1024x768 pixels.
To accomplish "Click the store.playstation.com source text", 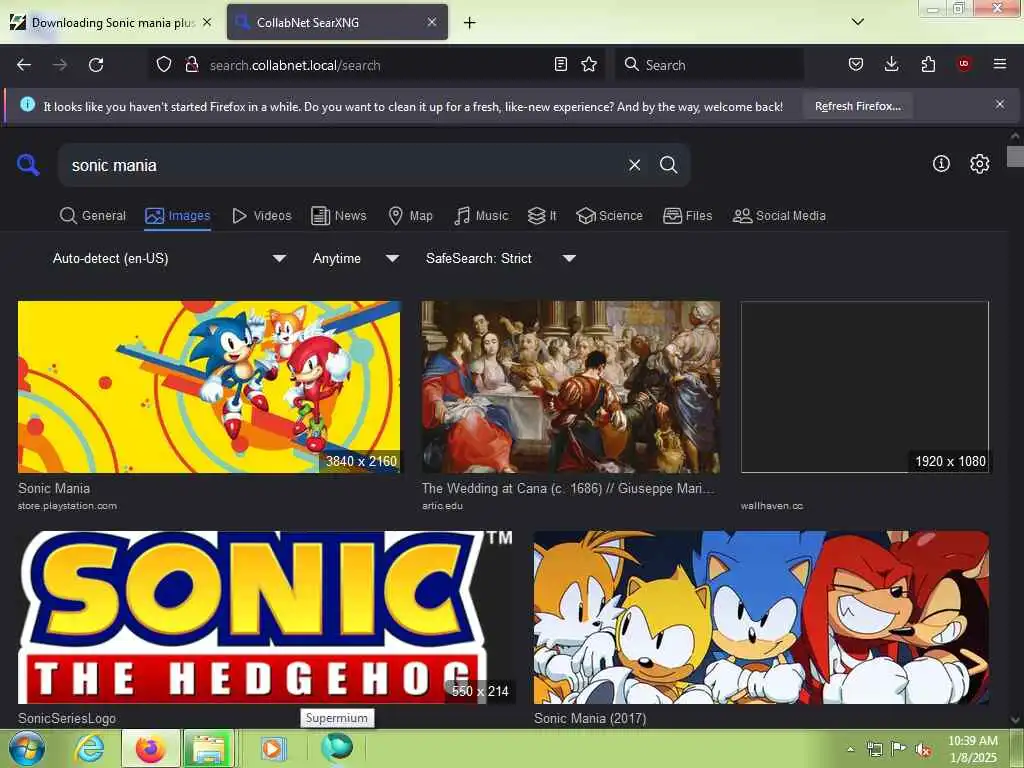I will [x=67, y=506].
